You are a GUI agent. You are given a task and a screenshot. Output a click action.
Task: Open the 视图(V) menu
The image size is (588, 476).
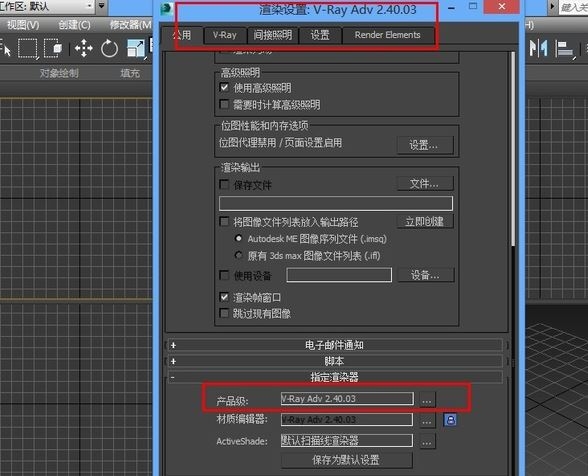[23, 25]
